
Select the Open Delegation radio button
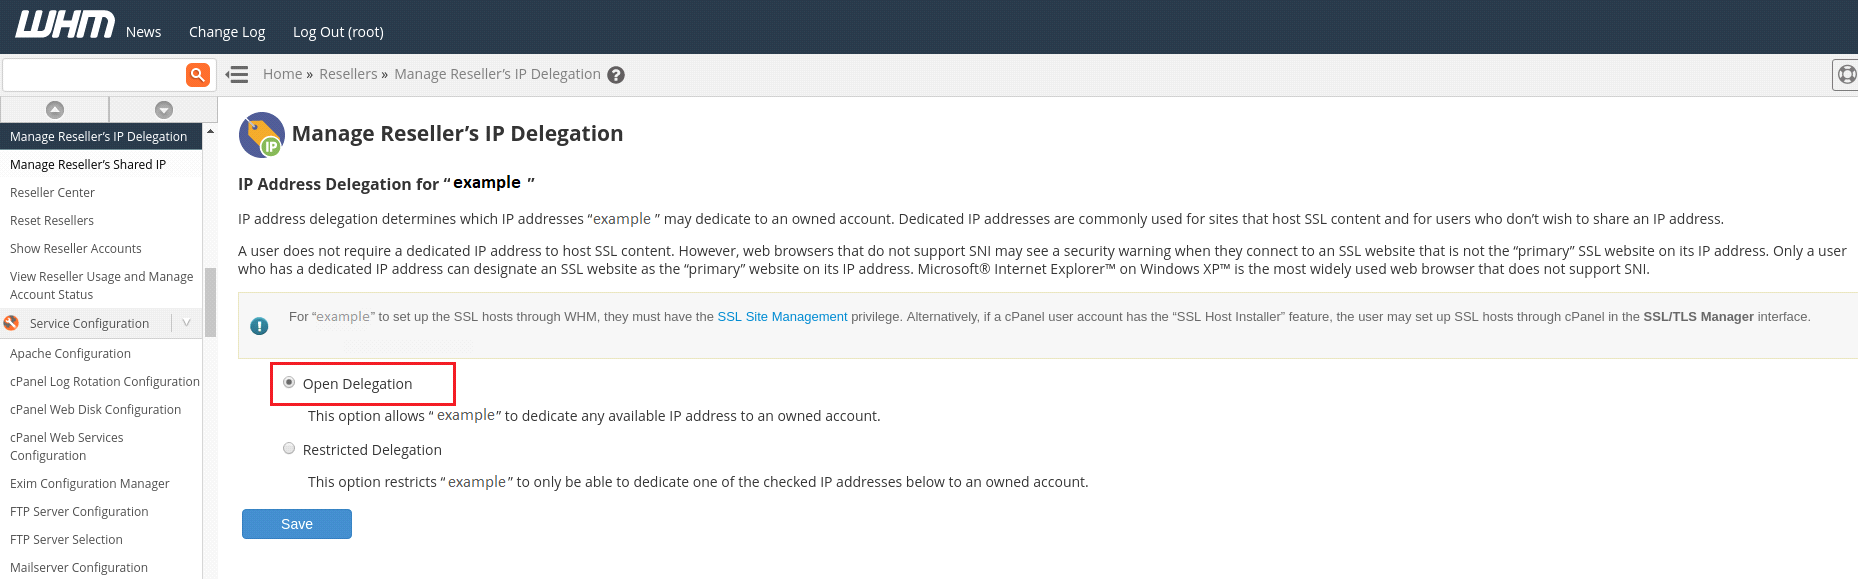point(289,382)
